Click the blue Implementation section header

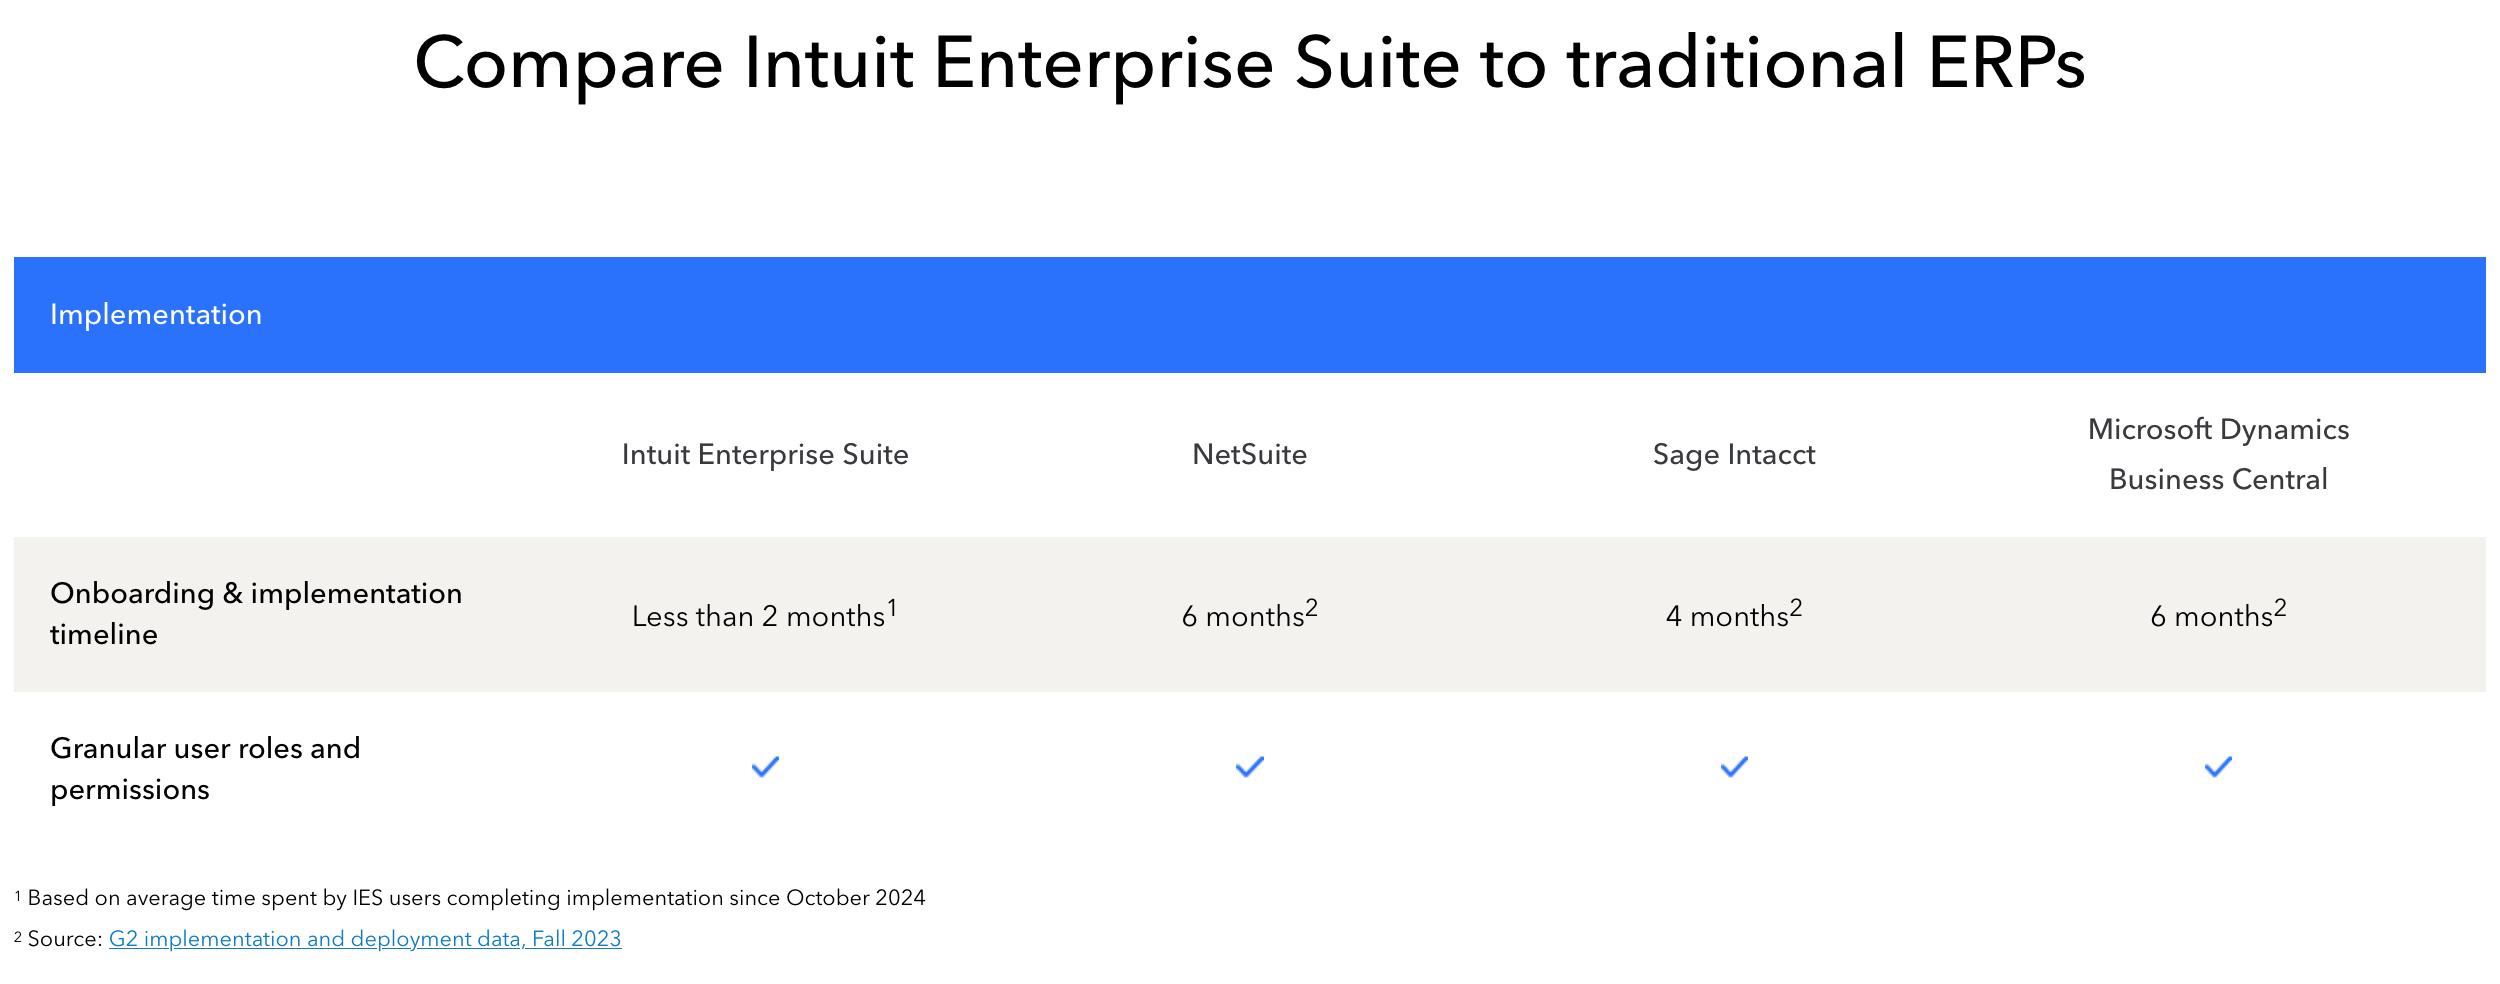[x=1250, y=315]
